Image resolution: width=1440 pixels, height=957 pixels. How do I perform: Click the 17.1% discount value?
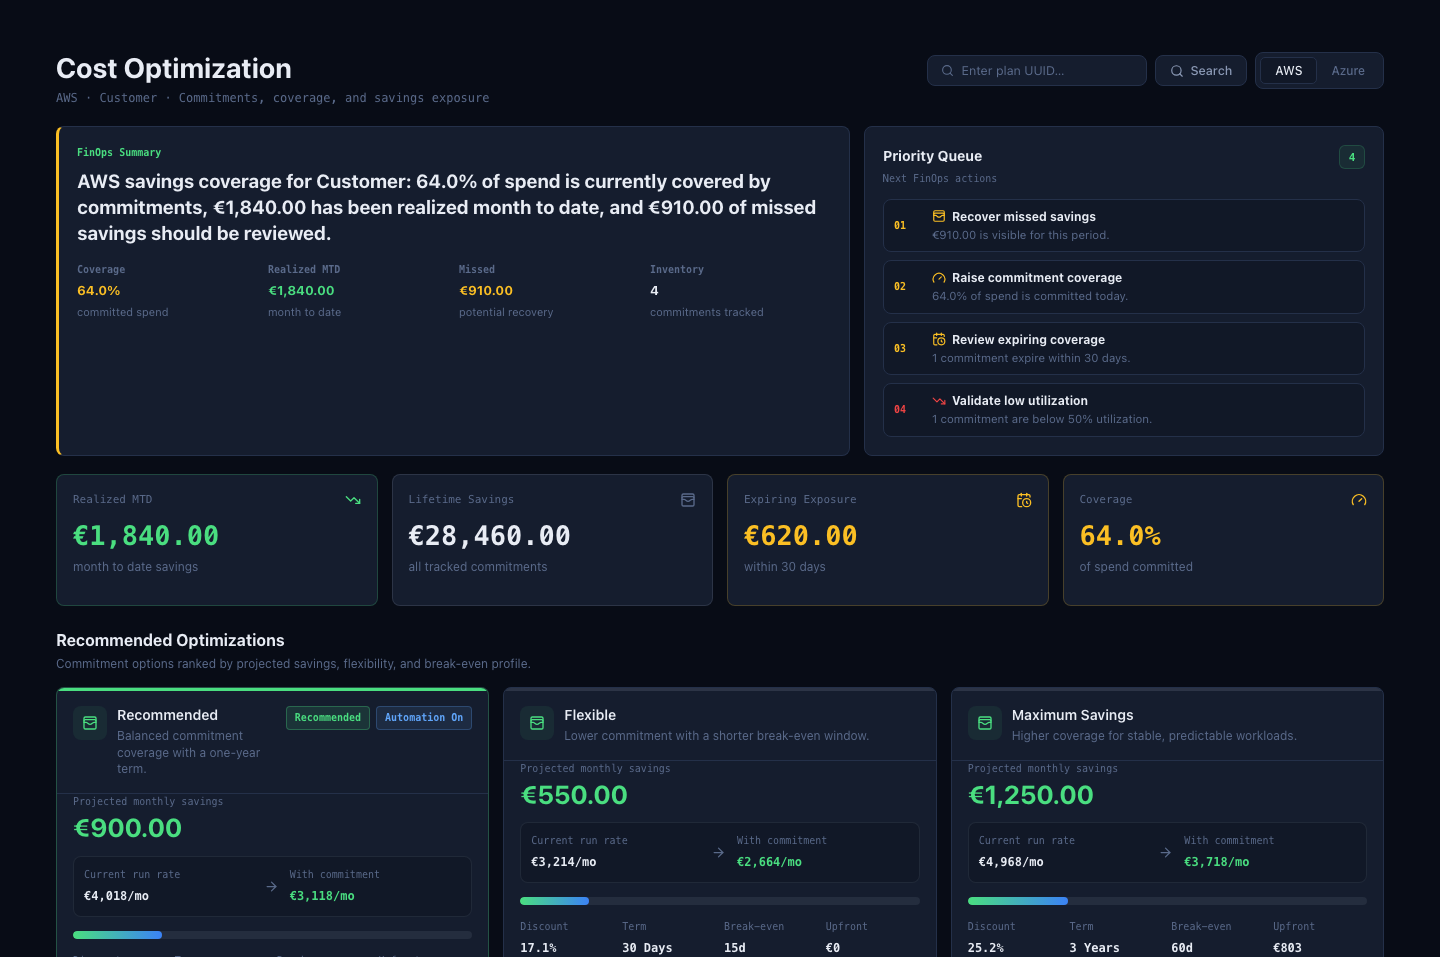[538, 948]
